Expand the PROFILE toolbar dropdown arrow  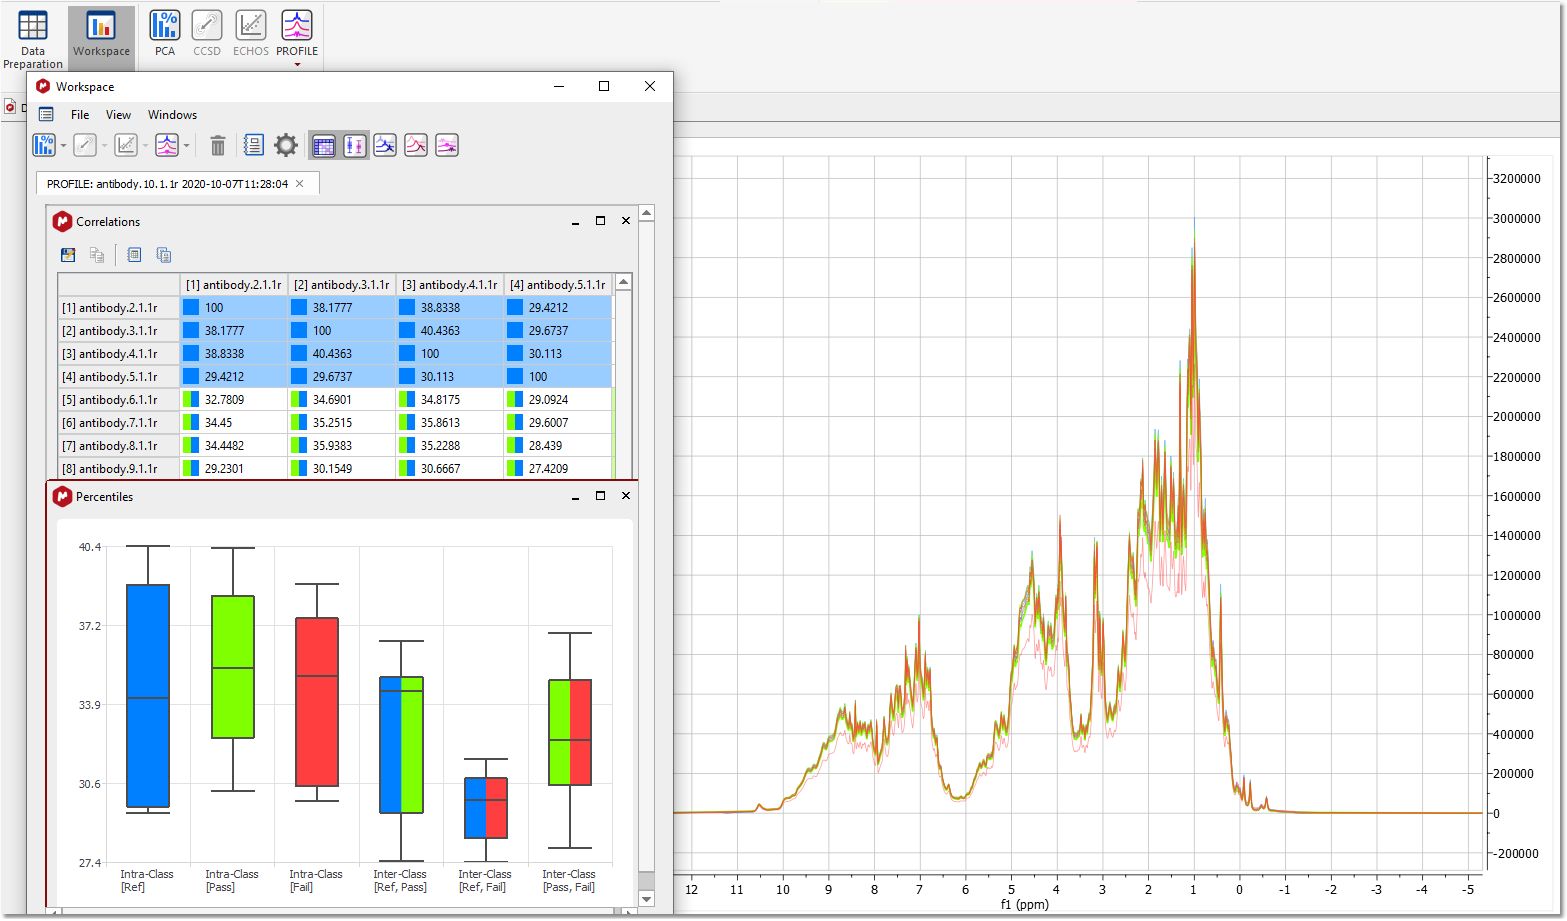point(186,146)
